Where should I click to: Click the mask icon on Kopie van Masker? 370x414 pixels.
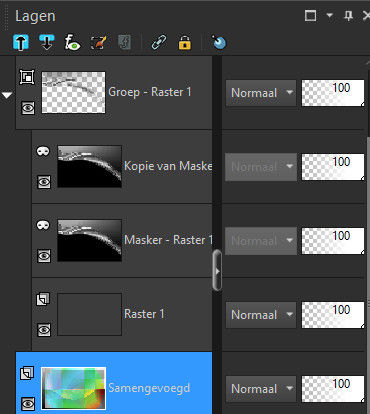(x=43, y=151)
